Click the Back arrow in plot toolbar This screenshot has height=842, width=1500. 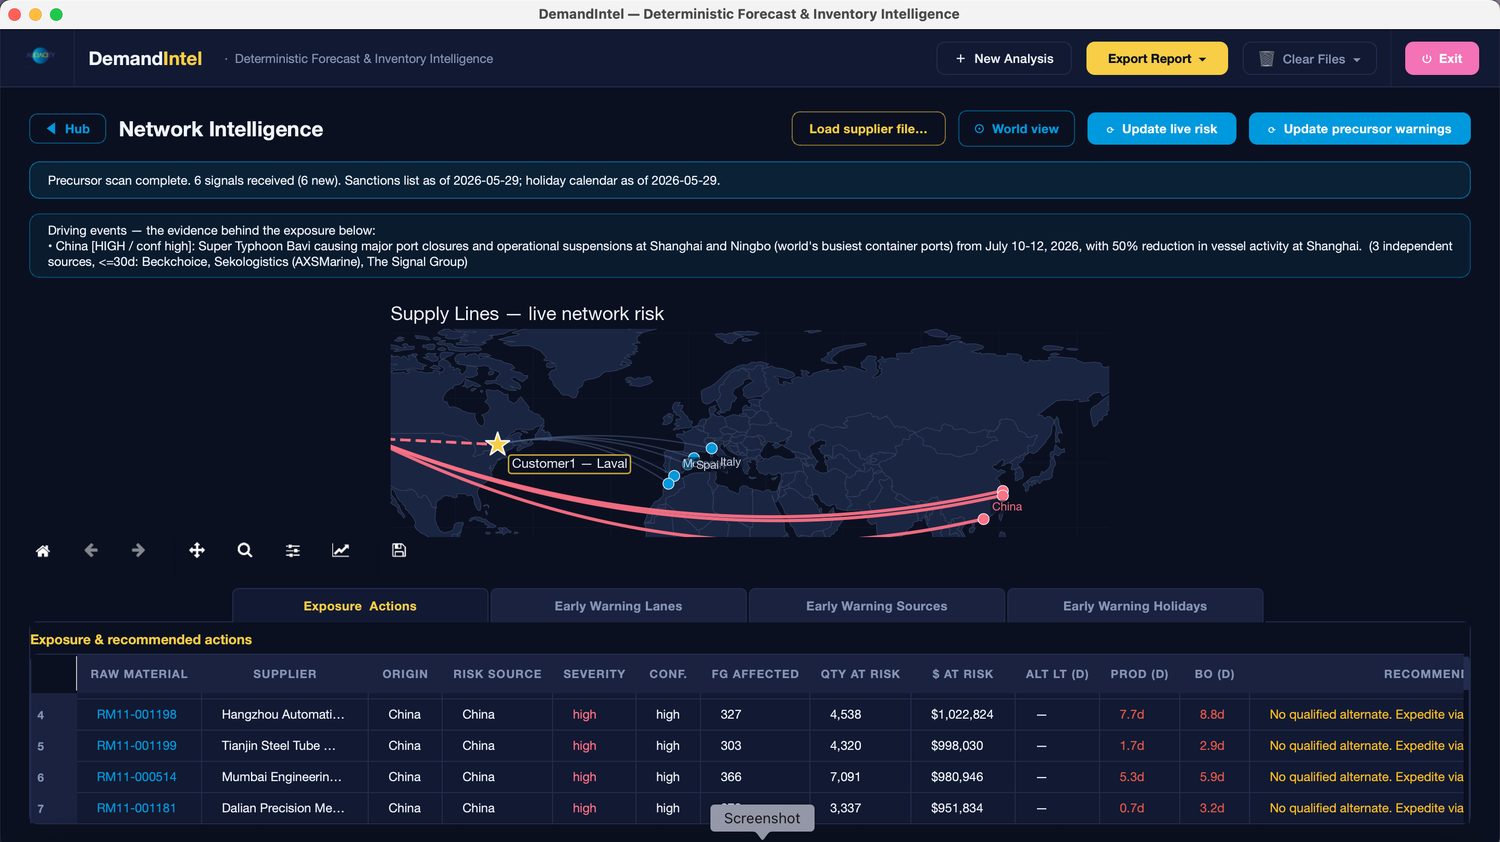tap(91, 550)
